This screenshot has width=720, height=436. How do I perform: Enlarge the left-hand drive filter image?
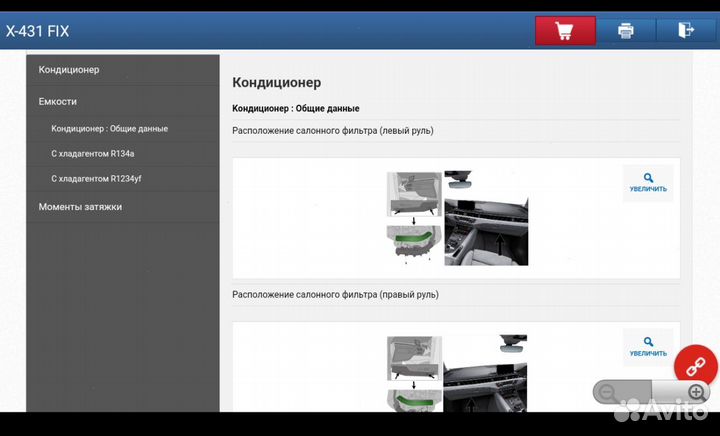648,182
